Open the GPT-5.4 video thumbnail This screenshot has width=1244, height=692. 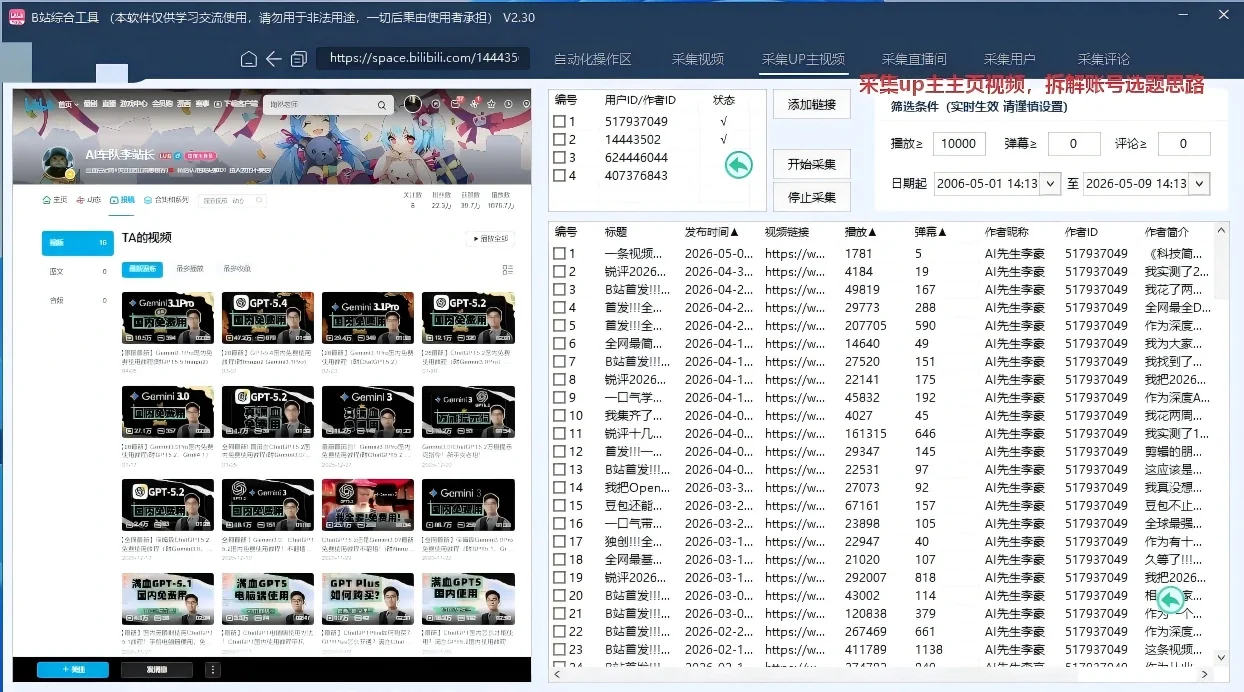coord(268,318)
